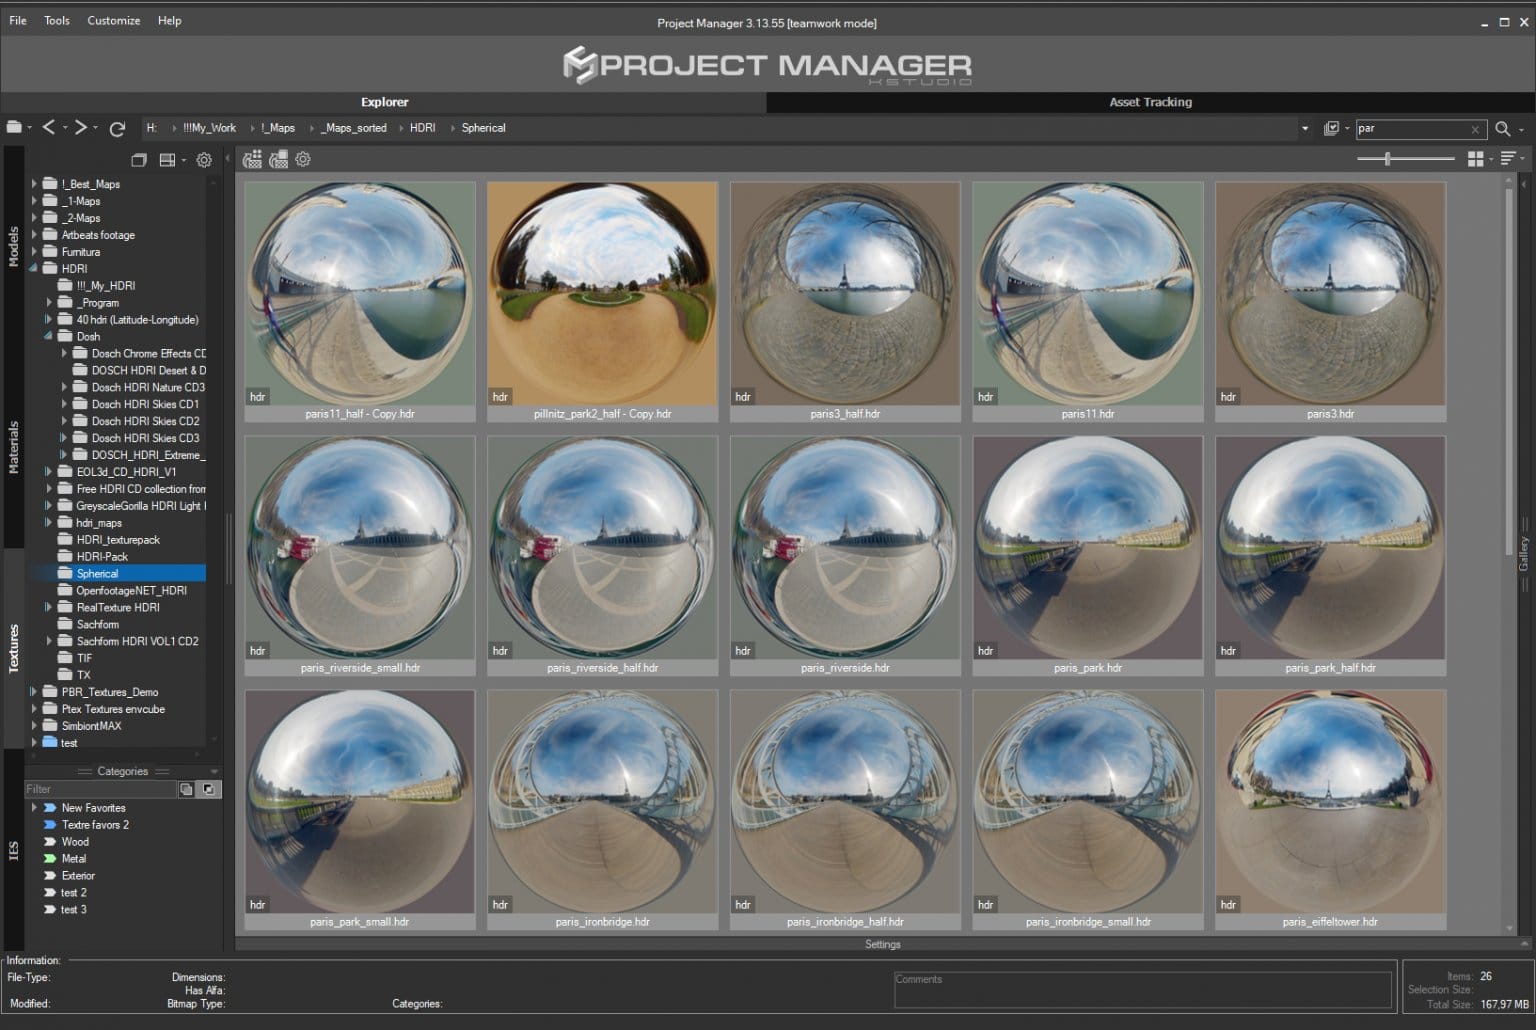Click the back navigation arrow
Image resolution: width=1536 pixels, height=1030 pixels.
click(x=48, y=127)
